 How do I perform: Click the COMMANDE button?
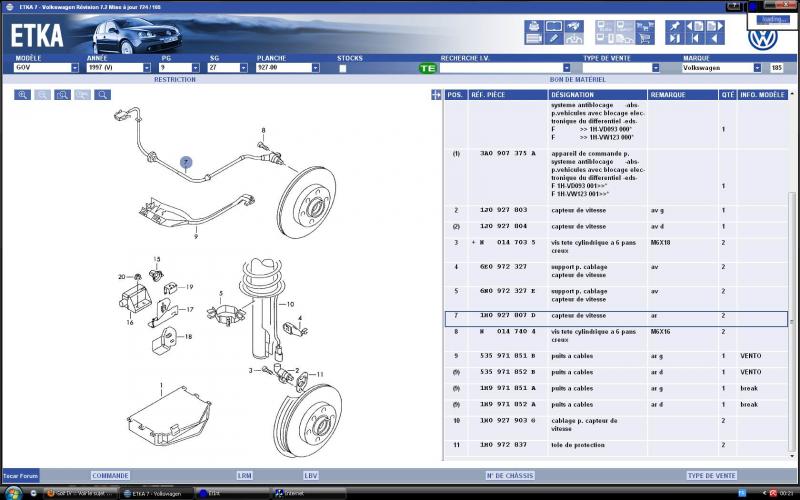(x=110, y=476)
